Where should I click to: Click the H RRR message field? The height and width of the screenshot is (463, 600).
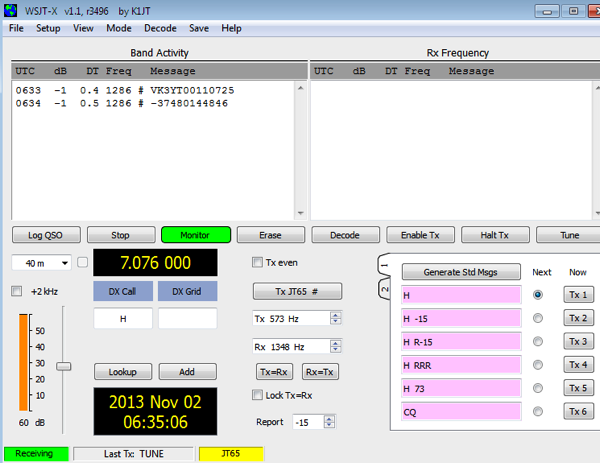point(461,365)
